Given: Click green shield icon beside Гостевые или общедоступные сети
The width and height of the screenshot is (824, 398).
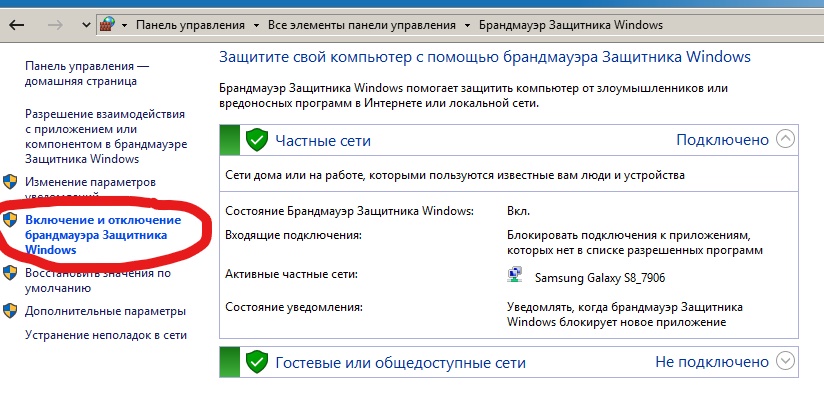Looking at the screenshot, I should coord(256,362).
